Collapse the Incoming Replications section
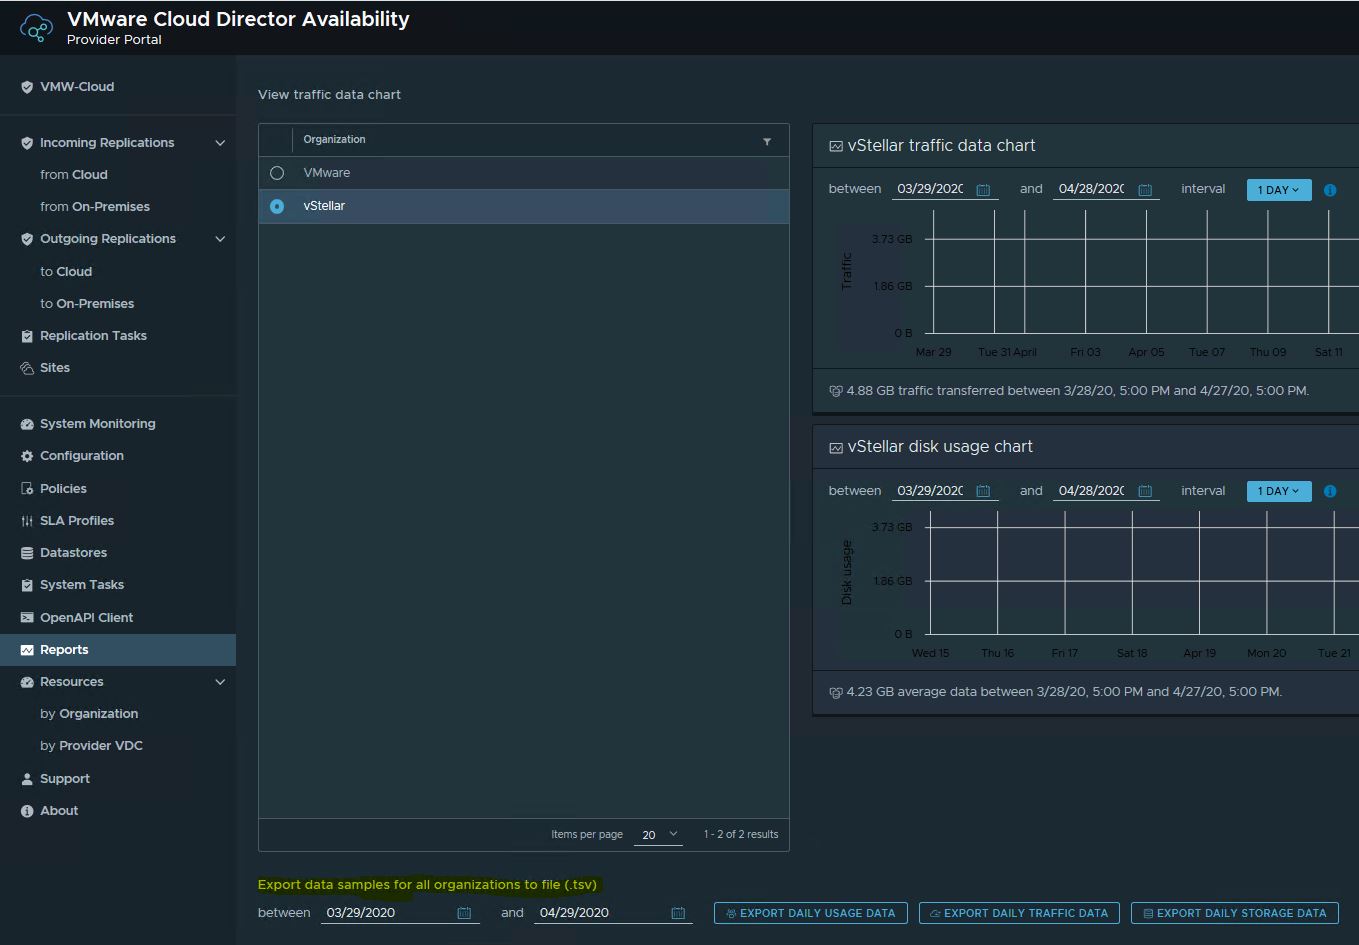This screenshot has height=945, width=1359. click(x=220, y=143)
